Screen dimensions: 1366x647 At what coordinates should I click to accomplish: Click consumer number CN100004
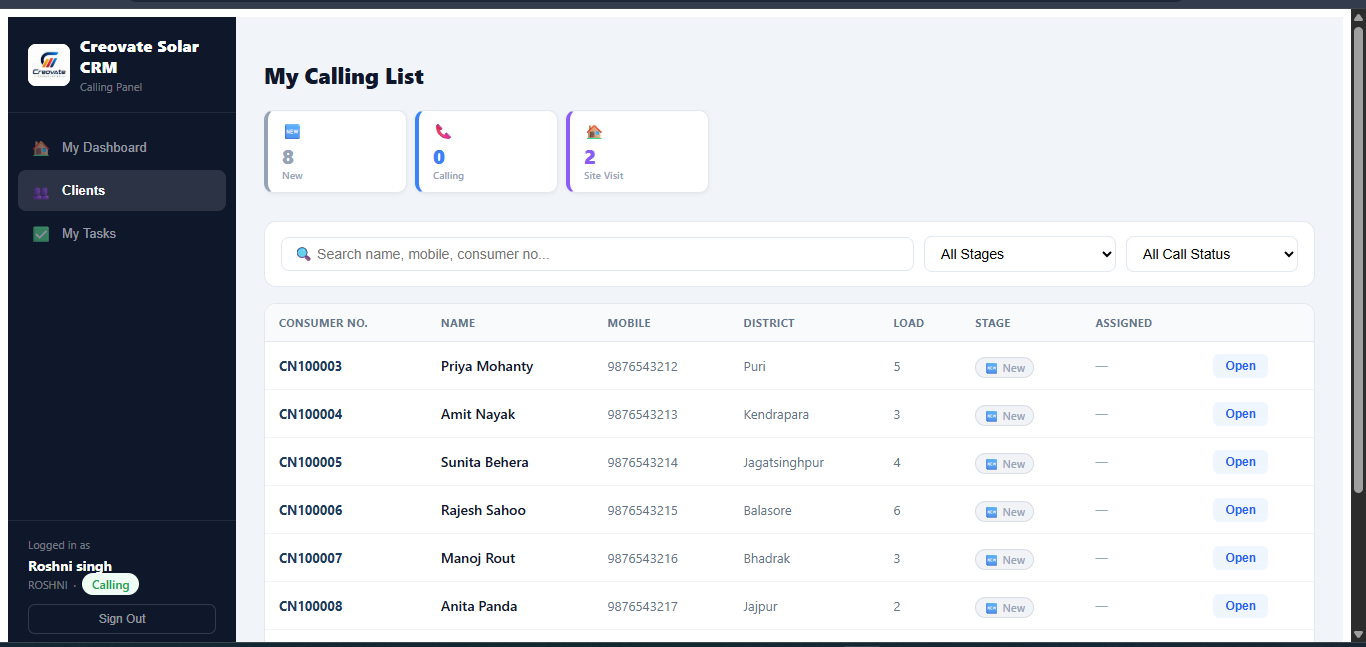coord(310,414)
